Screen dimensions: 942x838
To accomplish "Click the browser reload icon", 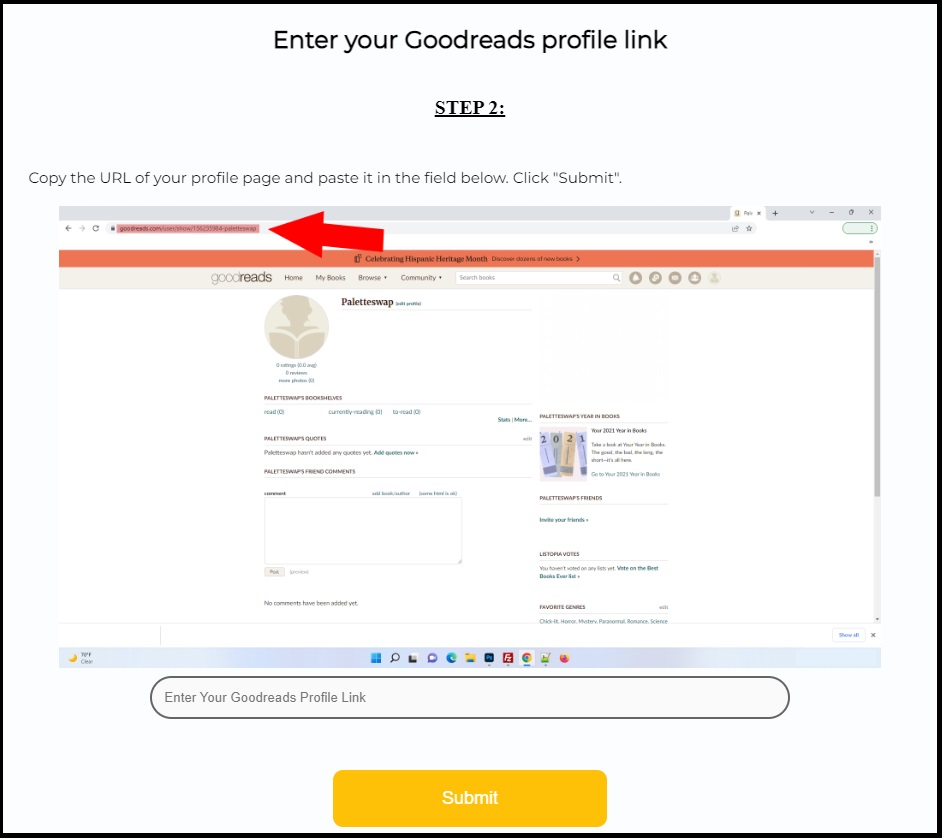I will (96, 228).
